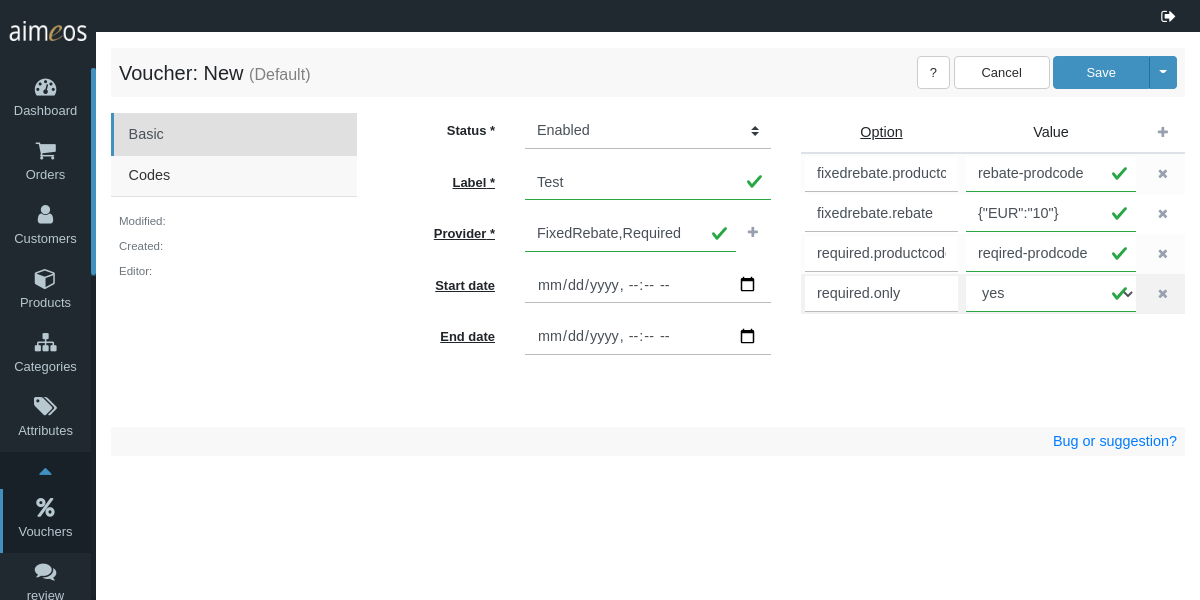
Task: Open the required.only value dropdown
Action: tap(1051, 293)
